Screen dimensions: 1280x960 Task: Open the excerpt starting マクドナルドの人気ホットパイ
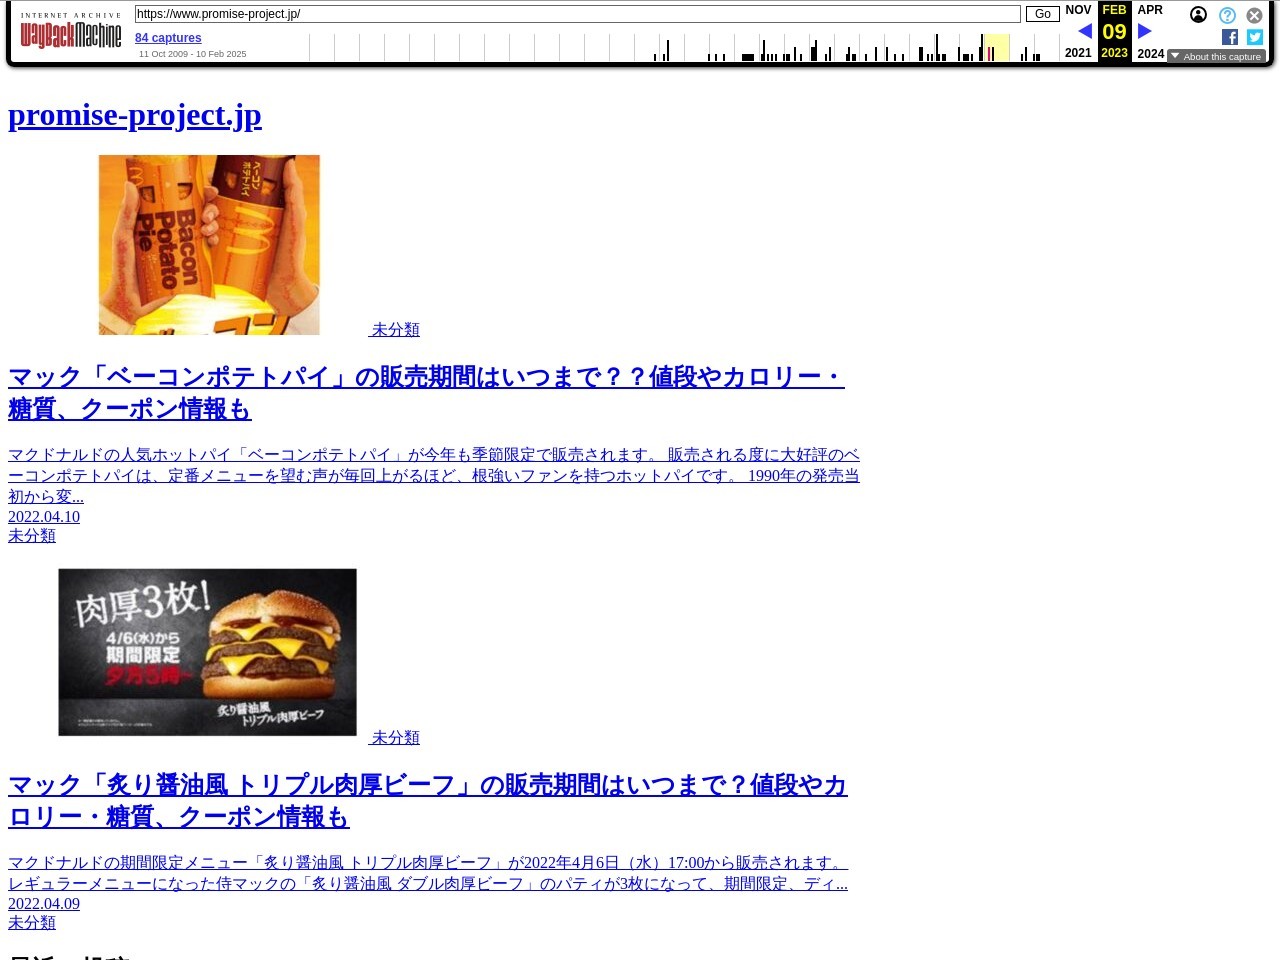(x=434, y=475)
